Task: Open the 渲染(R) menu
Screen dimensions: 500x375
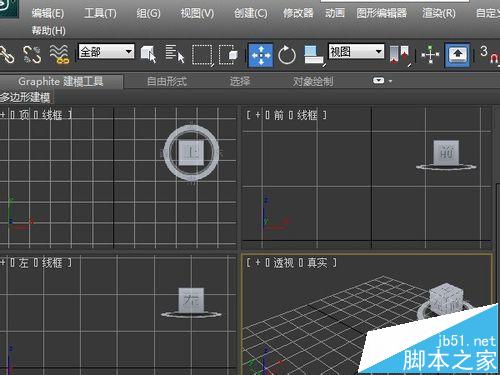Action: 439,13
